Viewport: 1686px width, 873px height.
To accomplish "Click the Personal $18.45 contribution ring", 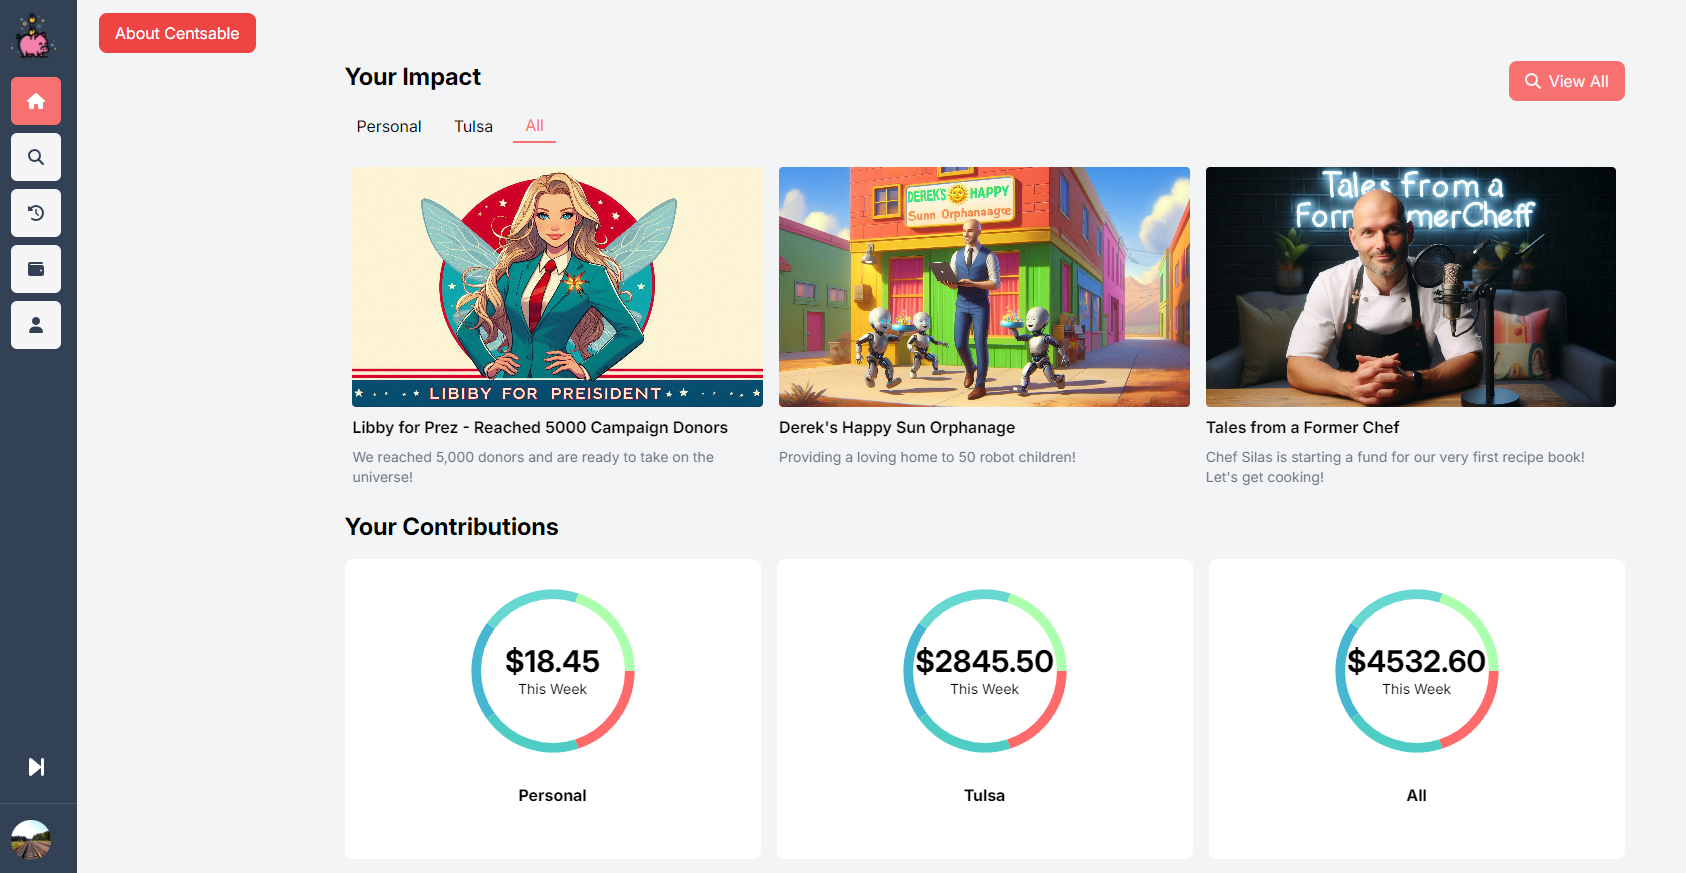I will pyautogui.click(x=552, y=671).
